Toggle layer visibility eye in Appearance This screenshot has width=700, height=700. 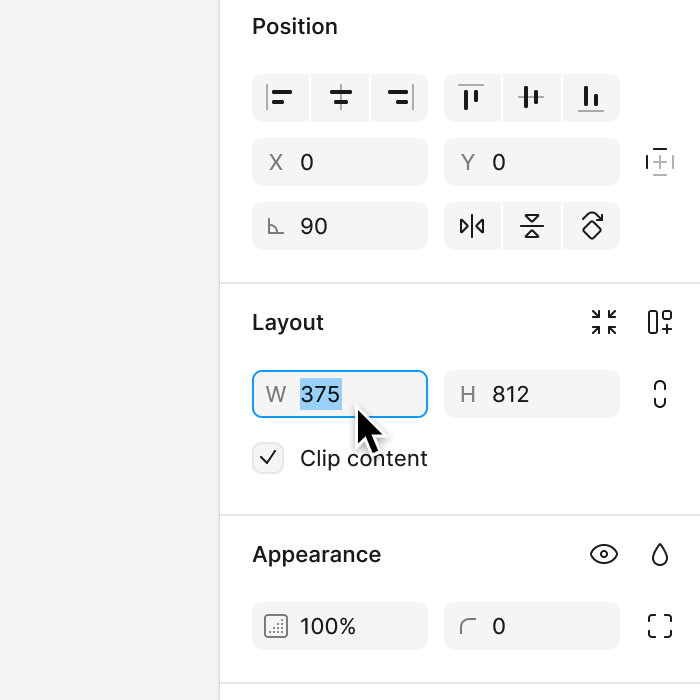pos(604,554)
